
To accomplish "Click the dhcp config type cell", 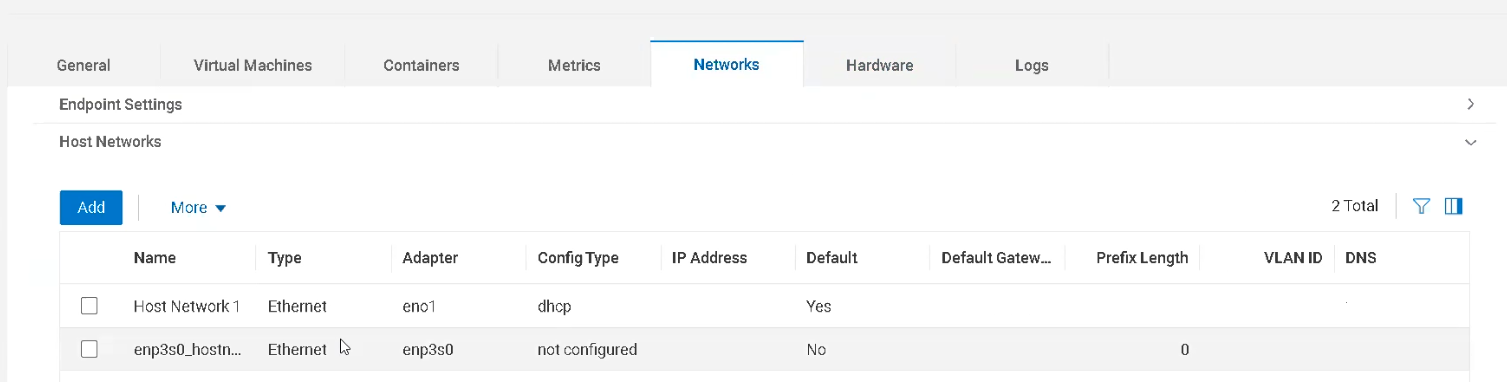I will pos(554,307).
